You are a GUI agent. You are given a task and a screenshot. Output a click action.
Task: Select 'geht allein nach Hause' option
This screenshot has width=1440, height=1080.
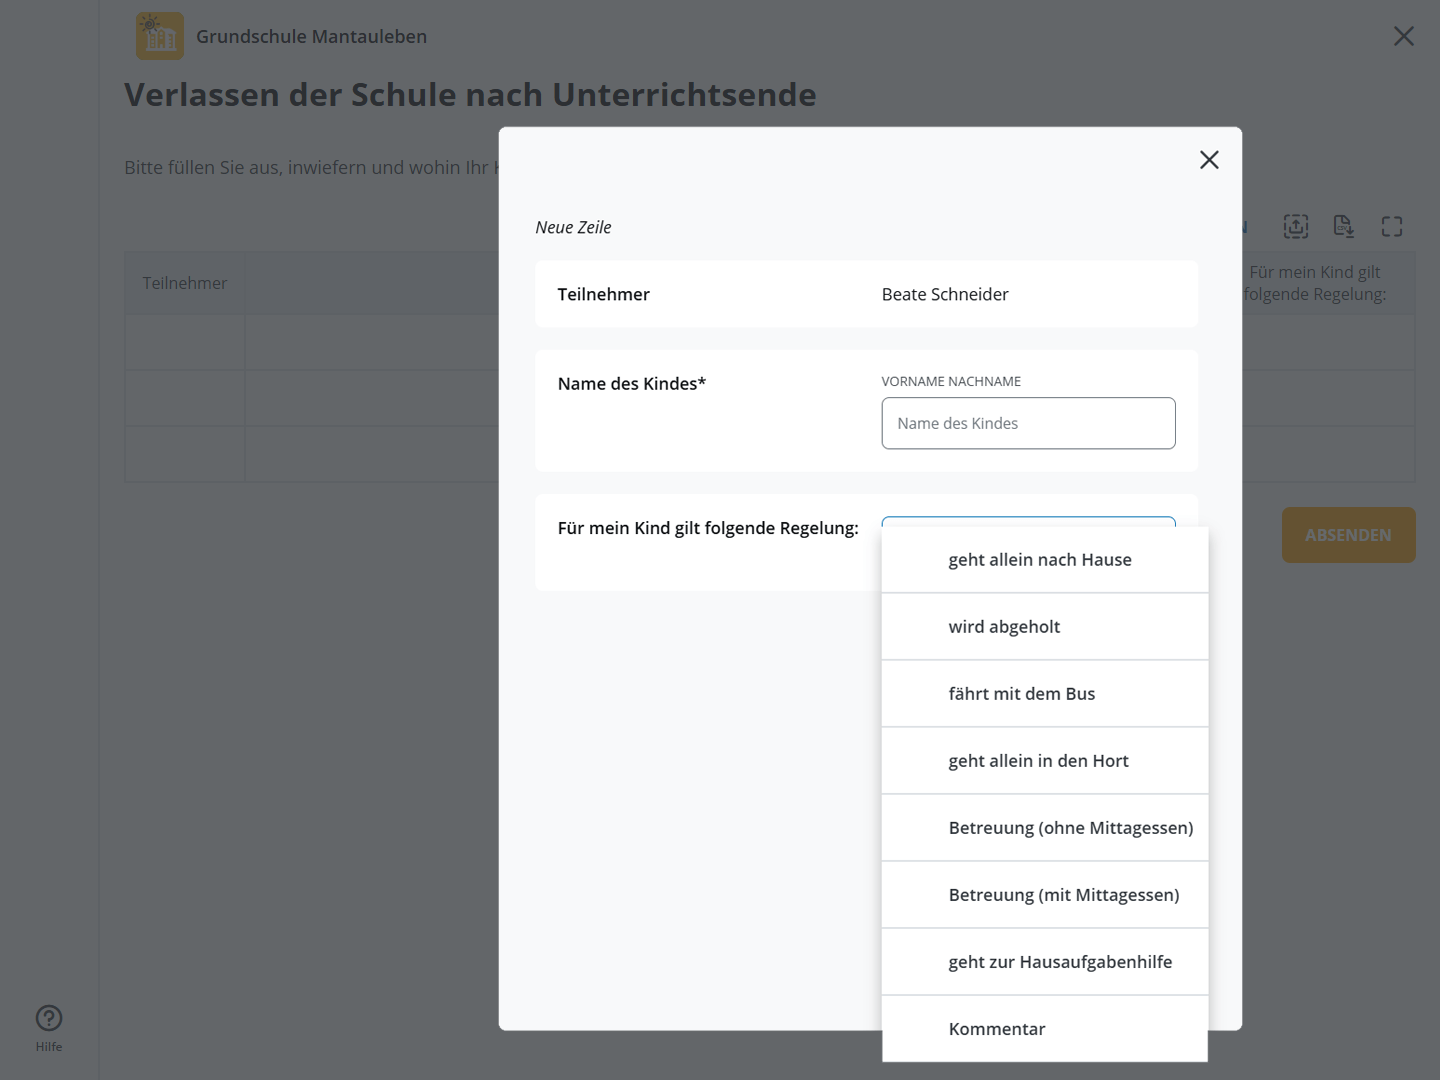tap(1040, 560)
